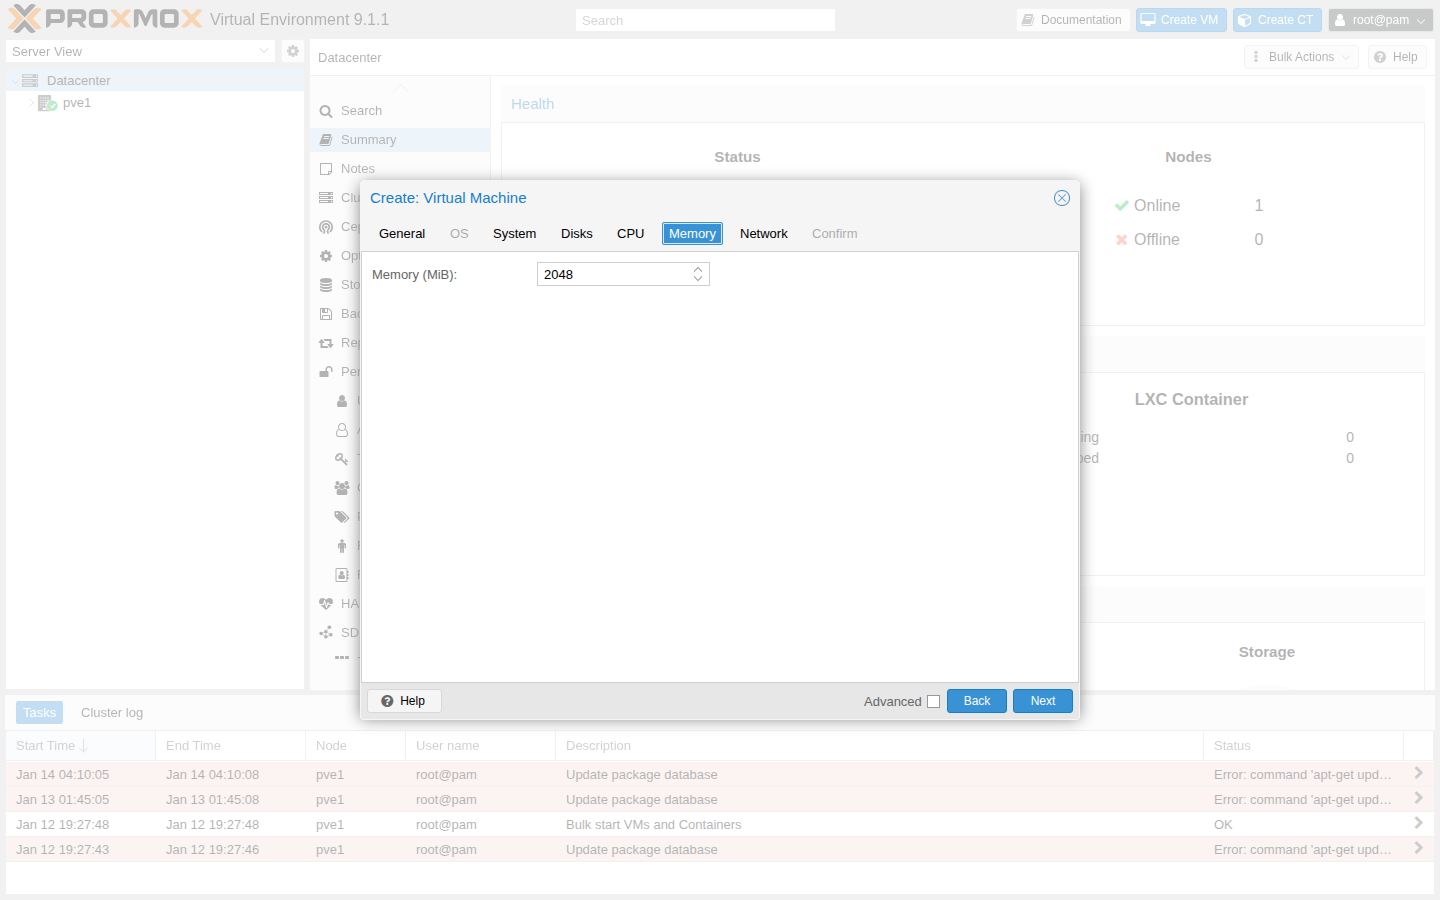Open the Server View dropdown
The height and width of the screenshot is (900, 1440).
click(263, 50)
